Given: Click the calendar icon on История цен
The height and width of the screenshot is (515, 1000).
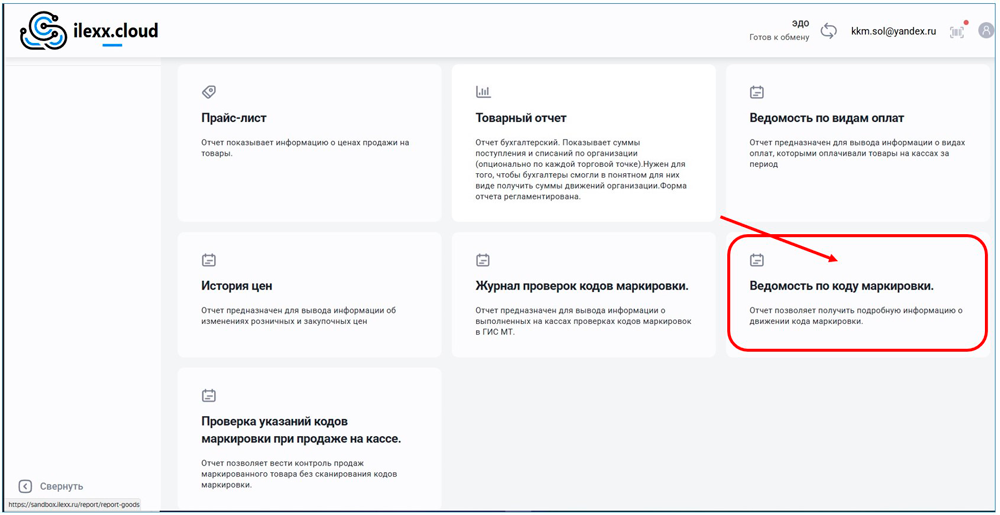Looking at the screenshot, I should [209, 260].
